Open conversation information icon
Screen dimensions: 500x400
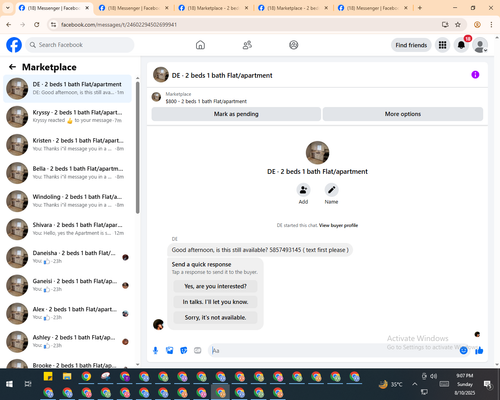(475, 75)
